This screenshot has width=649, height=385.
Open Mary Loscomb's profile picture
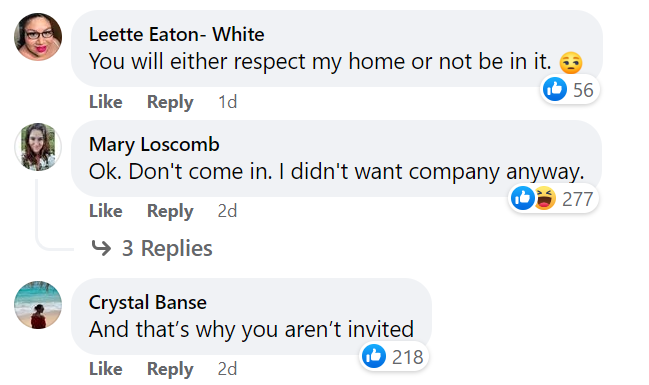tap(38, 147)
